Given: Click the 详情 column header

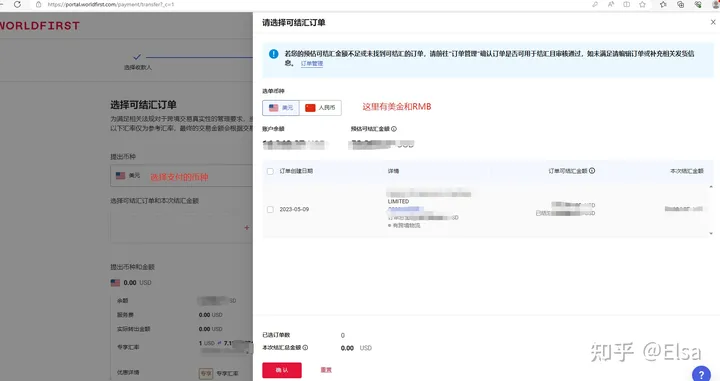Looking at the screenshot, I should 394,171.
